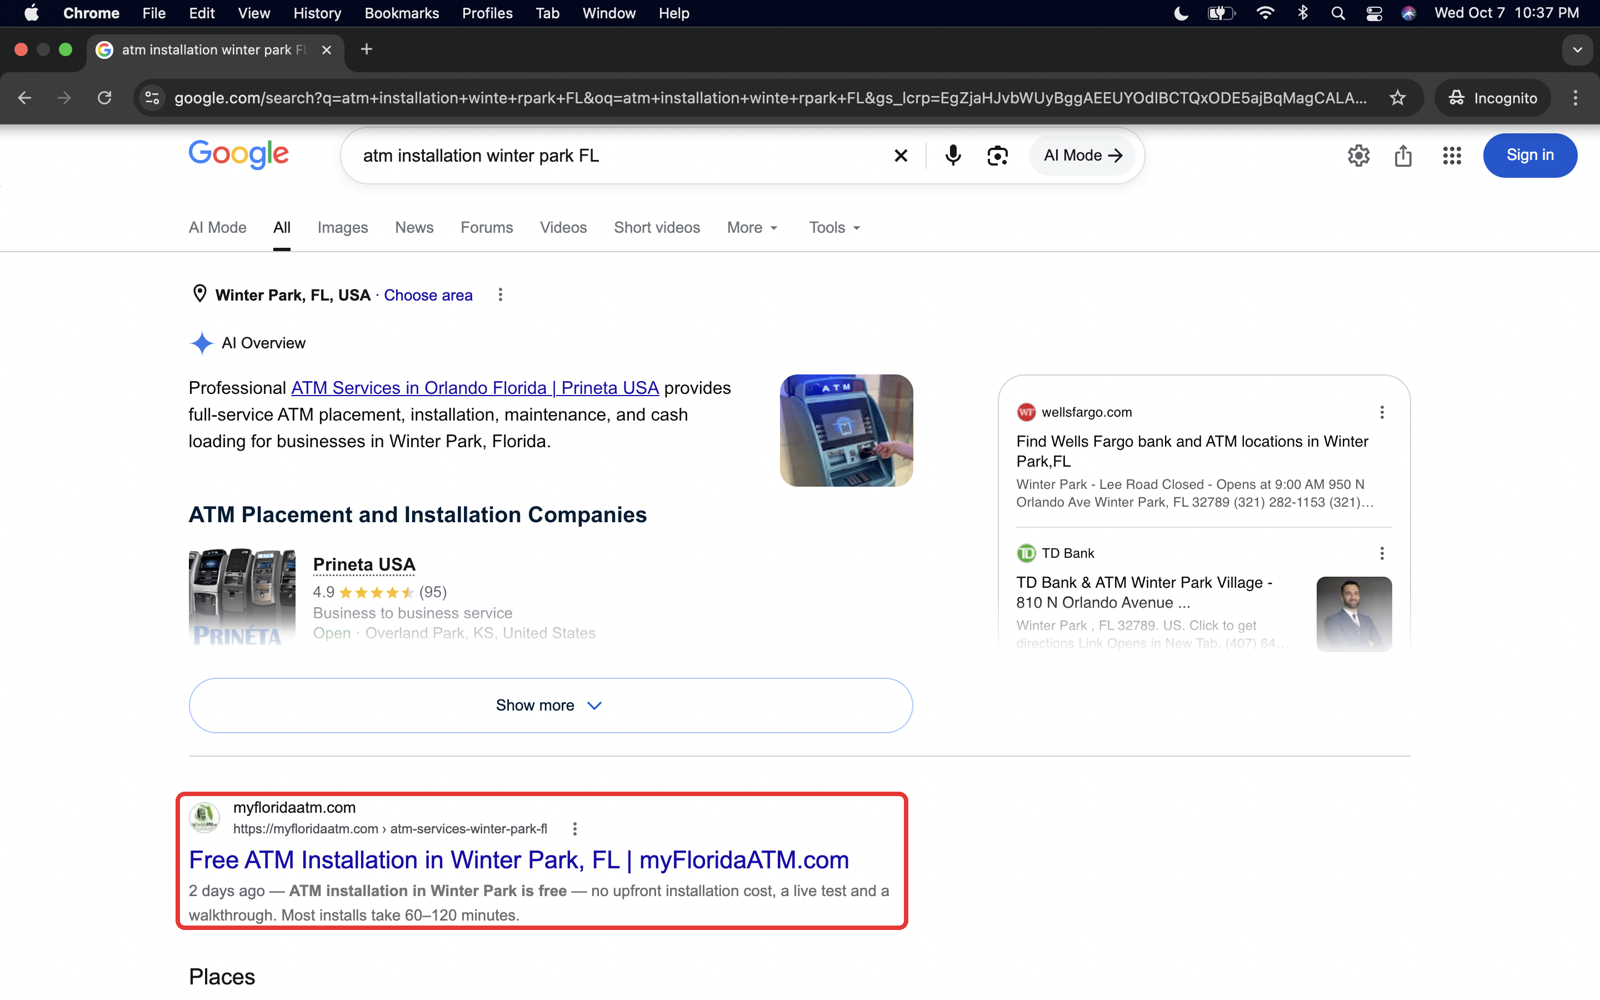
Task: Open macOS Spotlight search
Action: [1338, 13]
